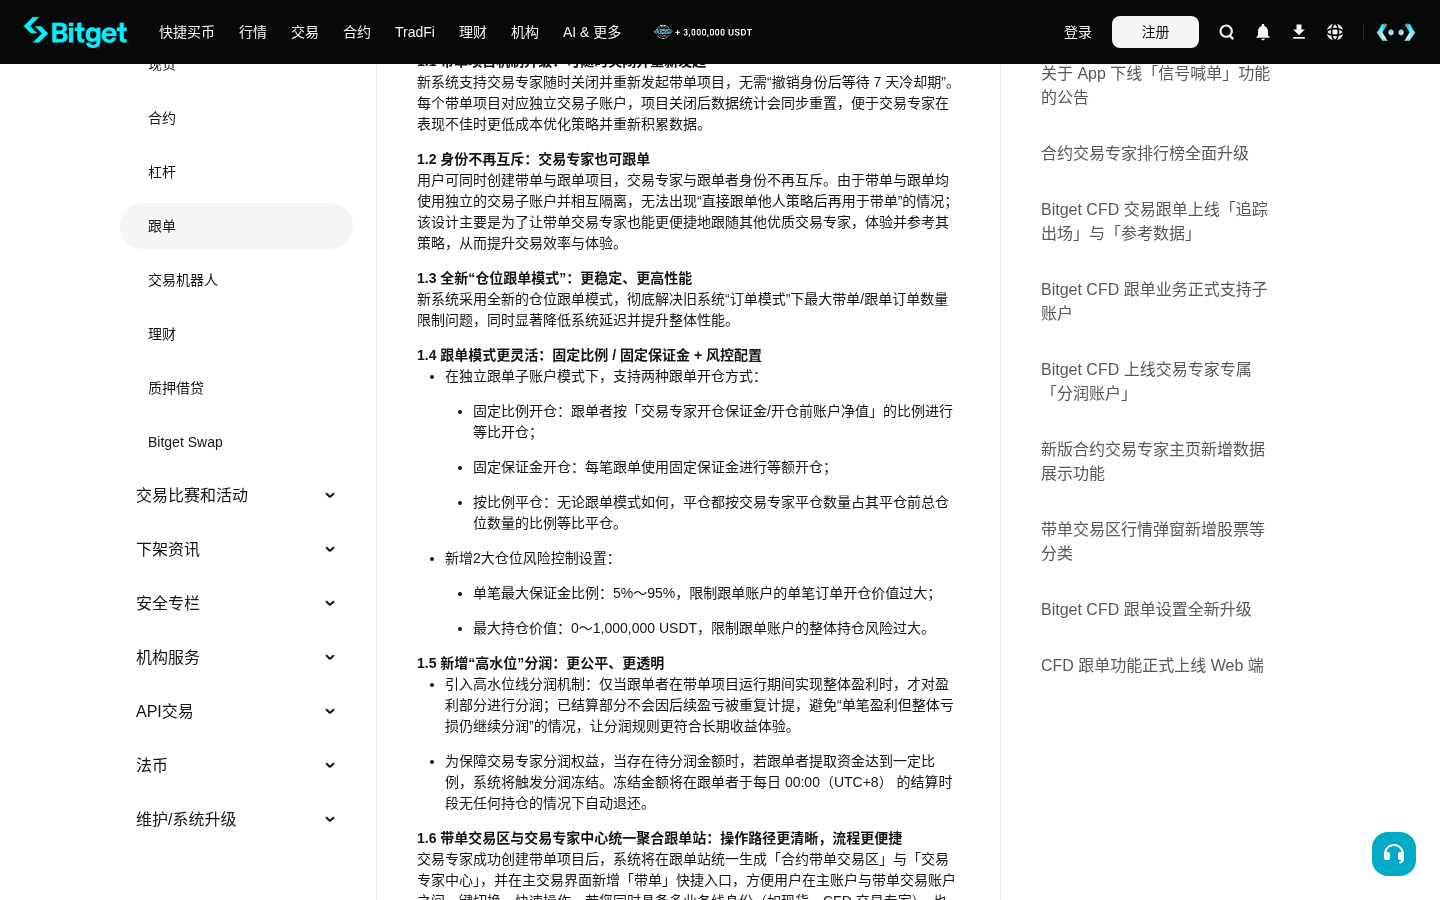Expand 维护/系统升级 section
This screenshot has height=900, width=1440.
[236, 819]
